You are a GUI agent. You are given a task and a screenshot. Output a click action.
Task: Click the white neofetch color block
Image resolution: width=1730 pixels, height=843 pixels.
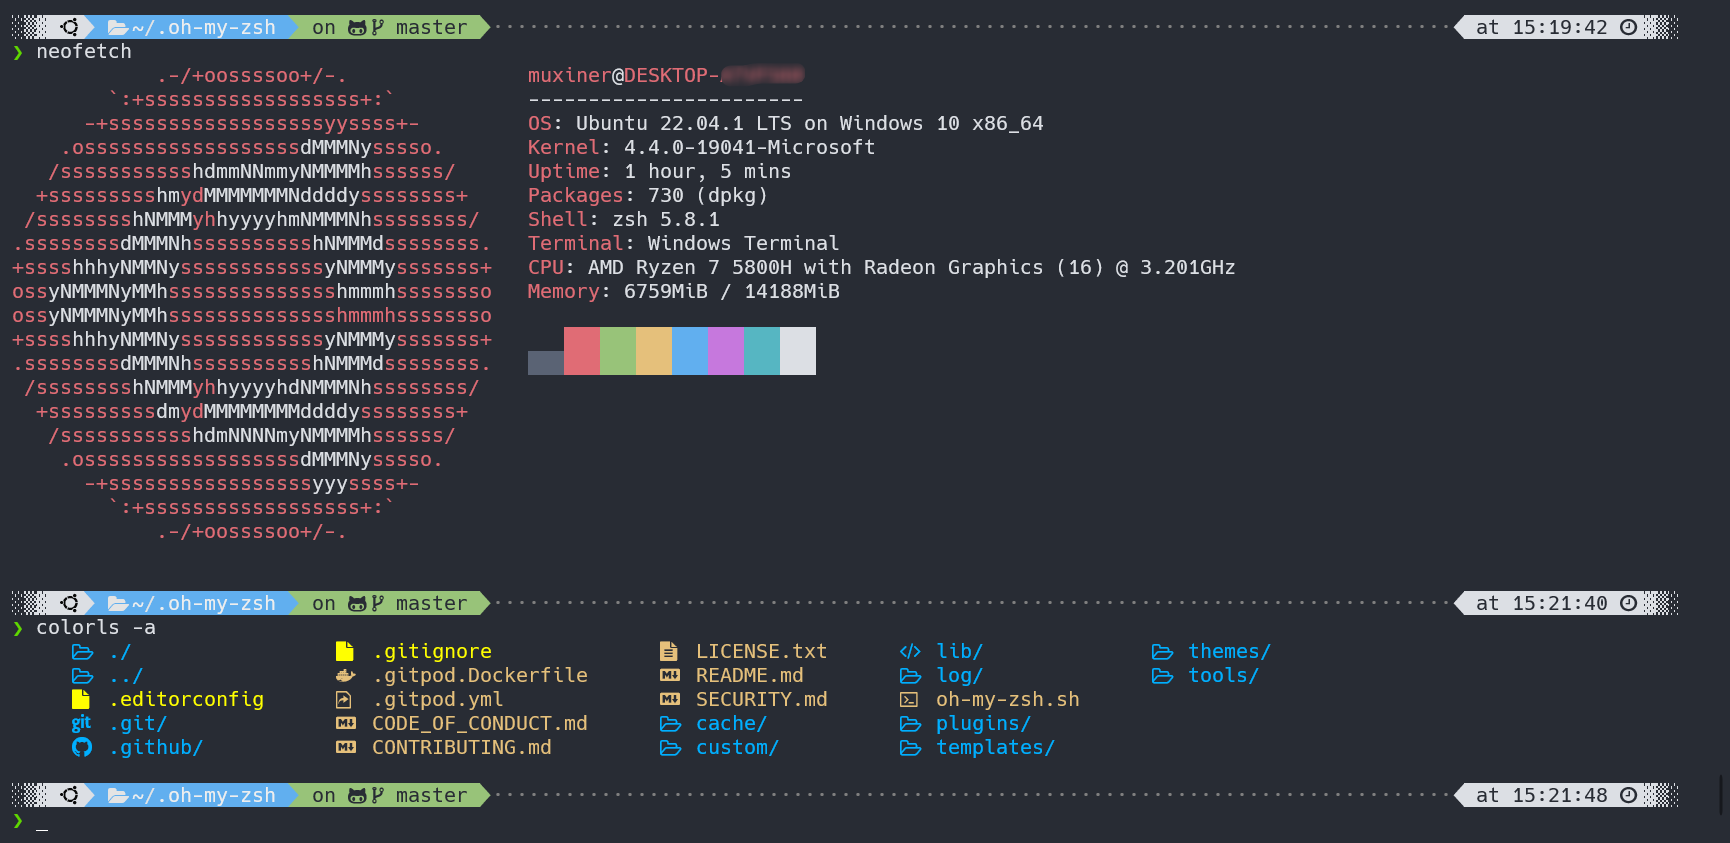[798, 351]
